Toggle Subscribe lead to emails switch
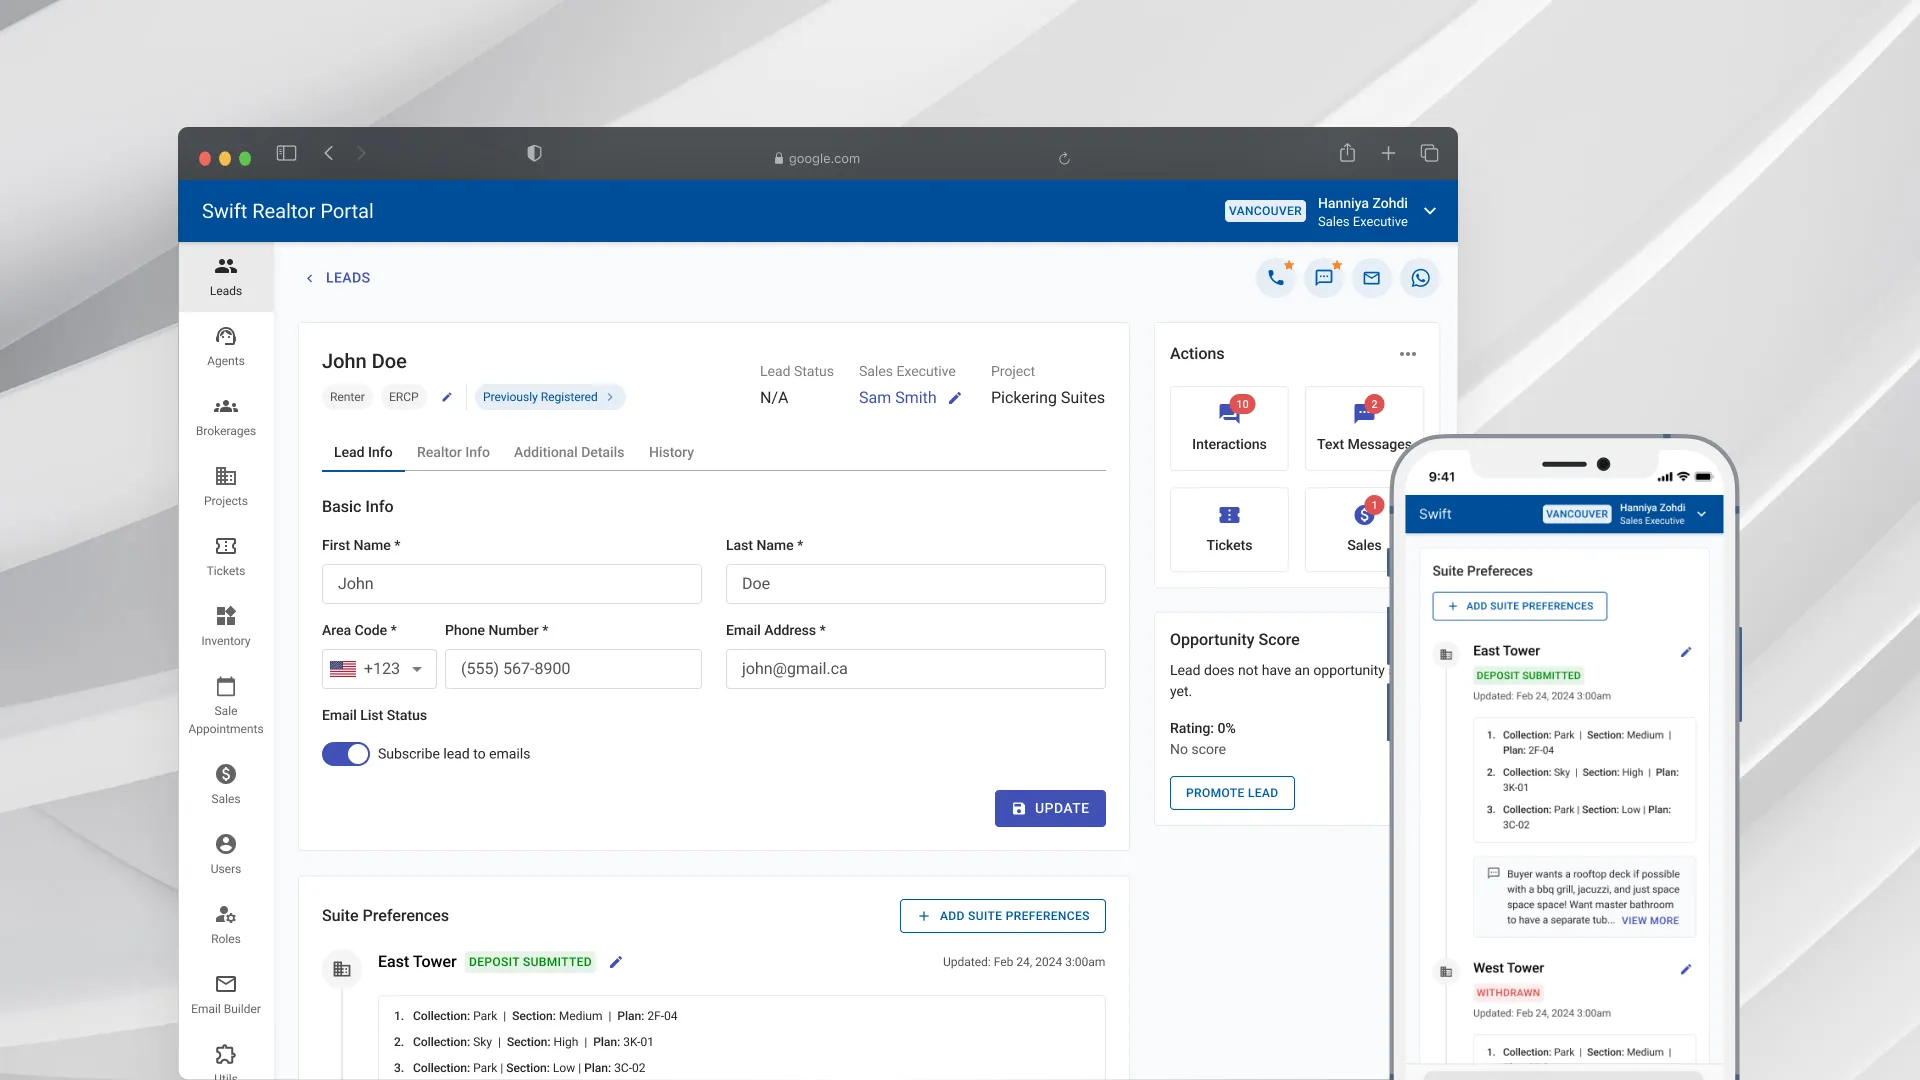This screenshot has width=1920, height=1080. pyautogui.click(x=346, y=754)
